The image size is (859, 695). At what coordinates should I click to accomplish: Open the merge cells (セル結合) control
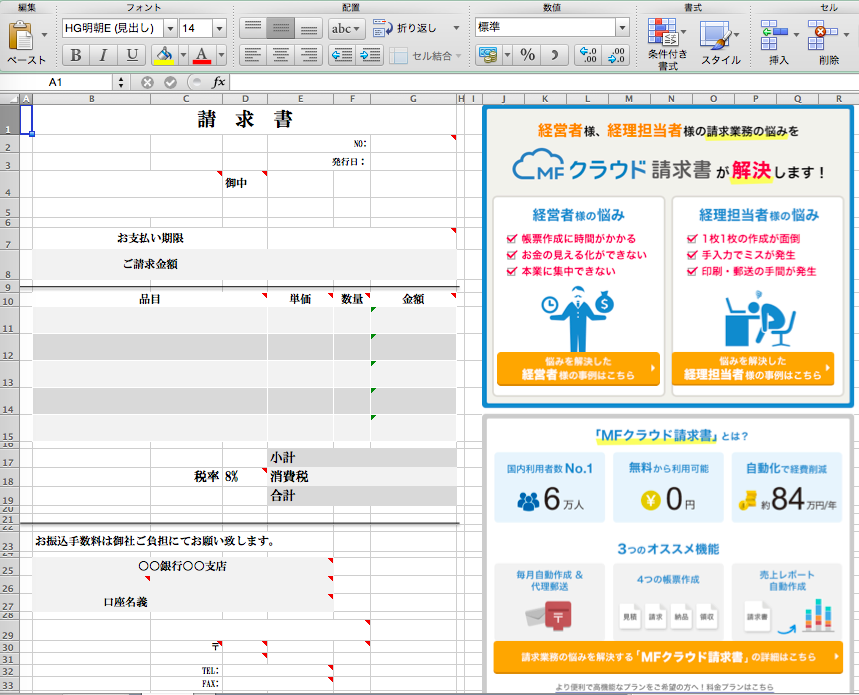tap(425, 55)
